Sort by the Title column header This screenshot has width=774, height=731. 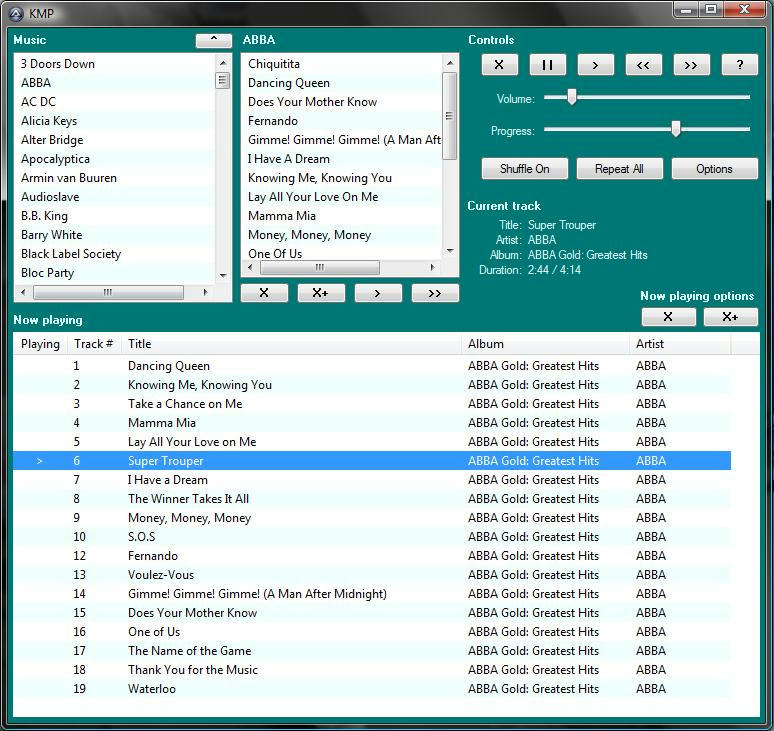click(x=291, y=344)
